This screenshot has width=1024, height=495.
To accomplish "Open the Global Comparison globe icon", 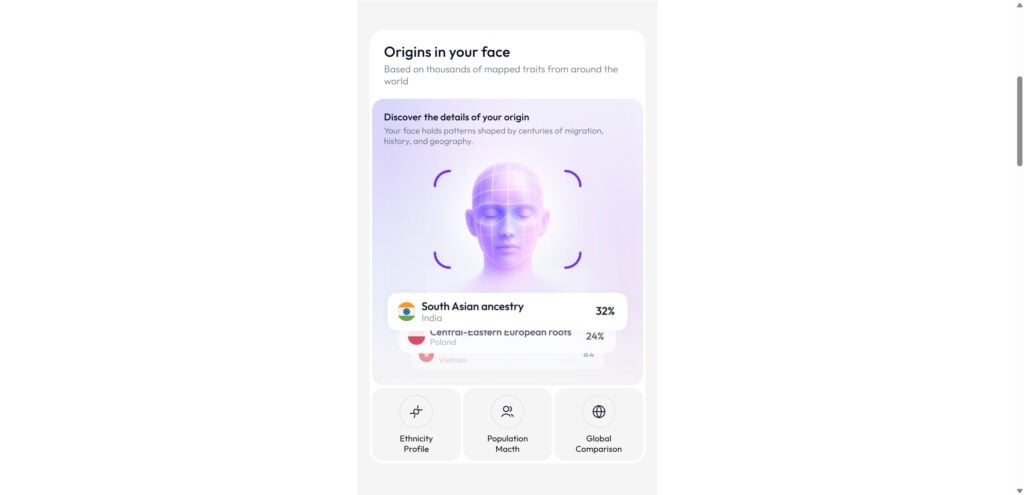I will (599, 411).
